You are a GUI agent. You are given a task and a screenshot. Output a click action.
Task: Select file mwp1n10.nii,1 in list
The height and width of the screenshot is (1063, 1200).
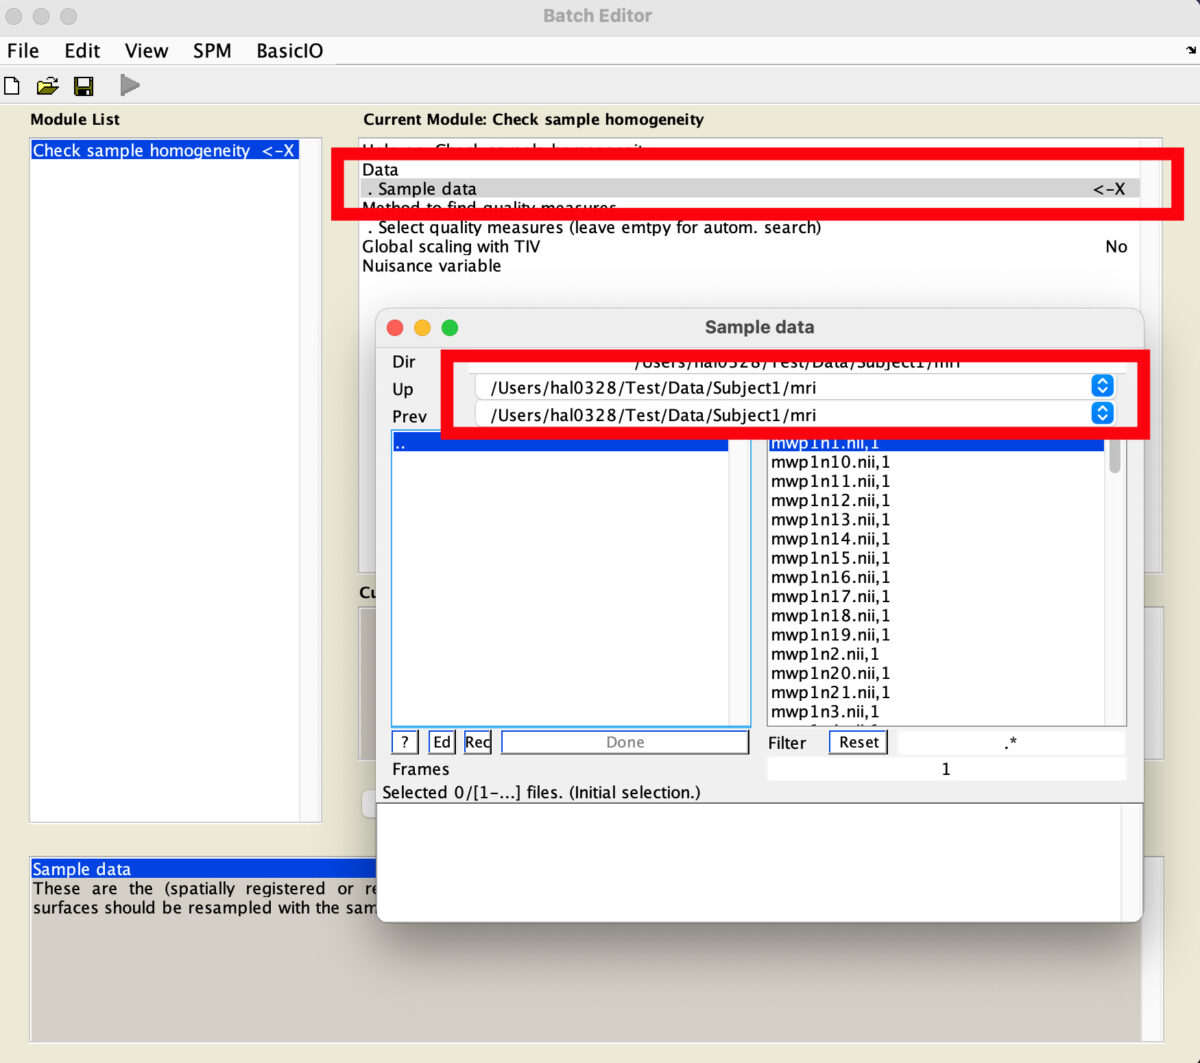830,462
